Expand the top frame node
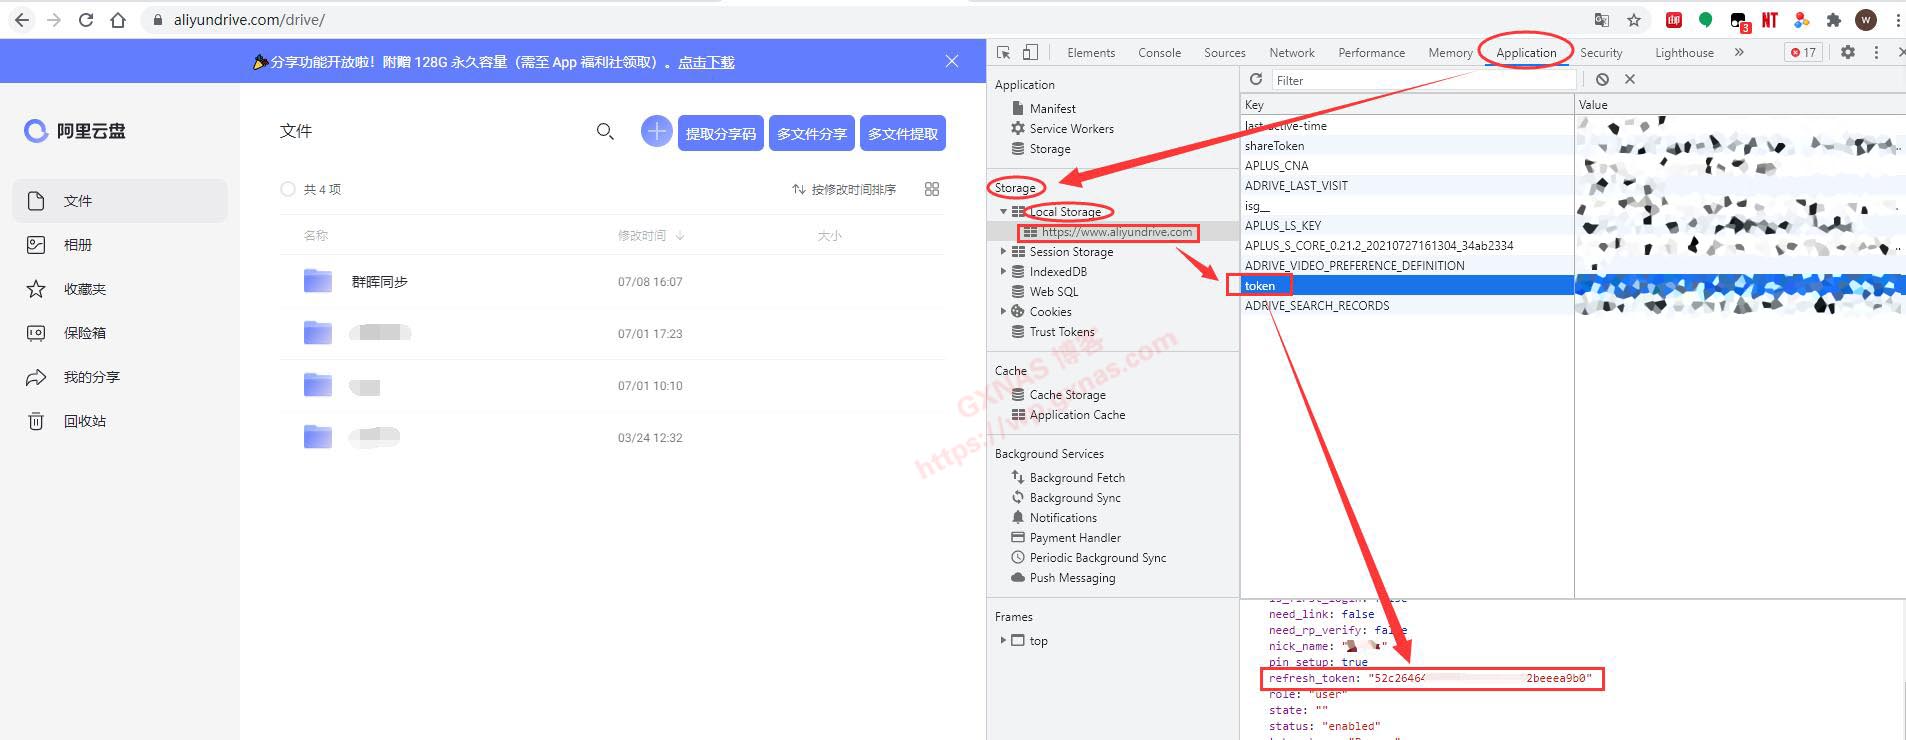The image size is (1906, 740). pos(1003,640)
